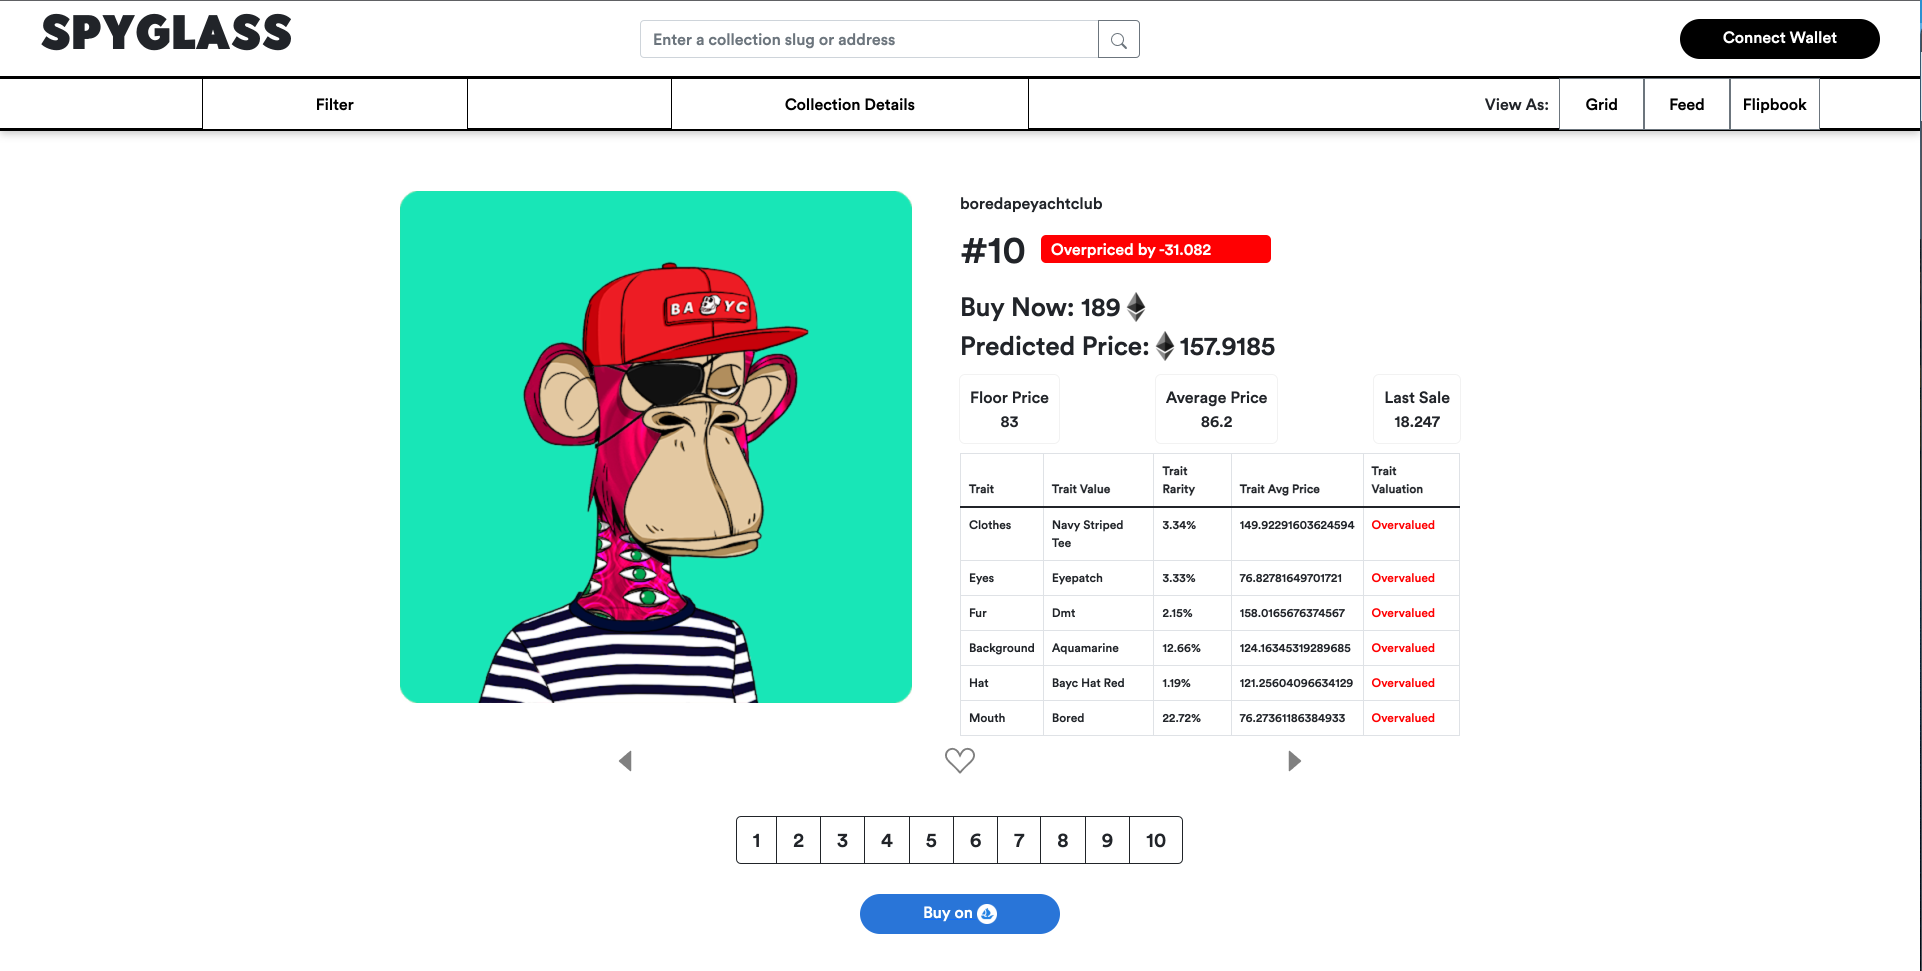
Task: Click the search magnifier icon
Action: [x=1118, y=40]
